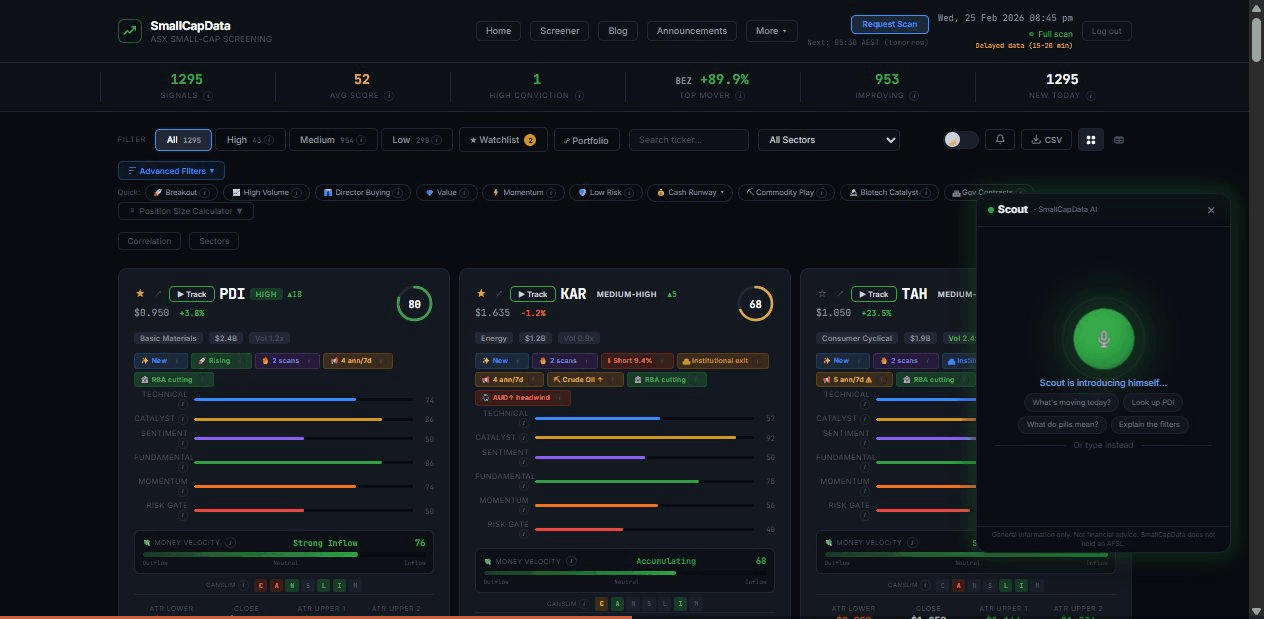Open the notifications bell
1264x619 pixels.
(x=1000, y=139)
